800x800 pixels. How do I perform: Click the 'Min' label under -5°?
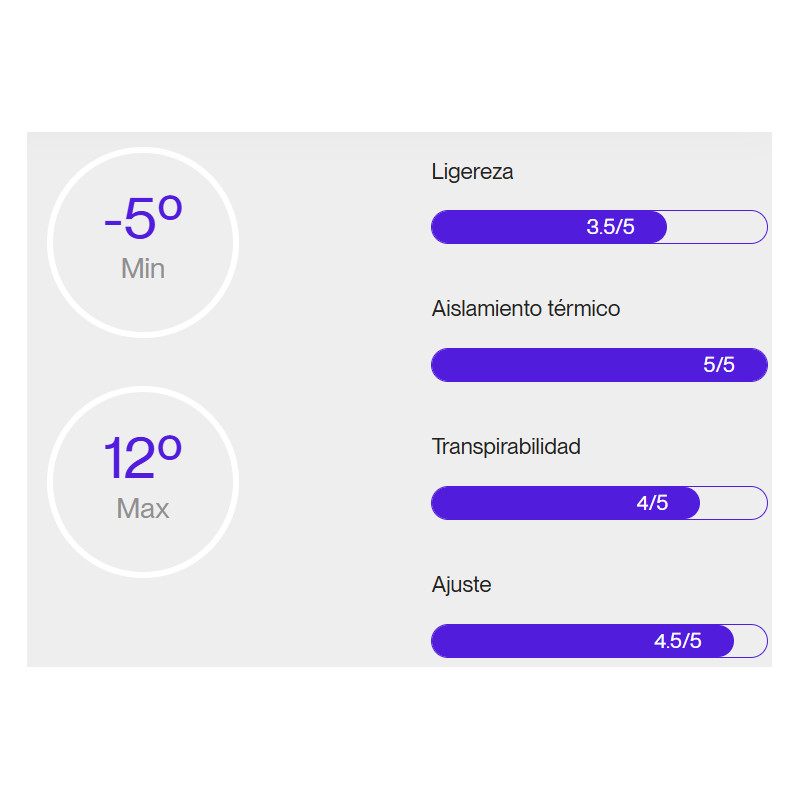pyautogui.click(x=143, y=269)
